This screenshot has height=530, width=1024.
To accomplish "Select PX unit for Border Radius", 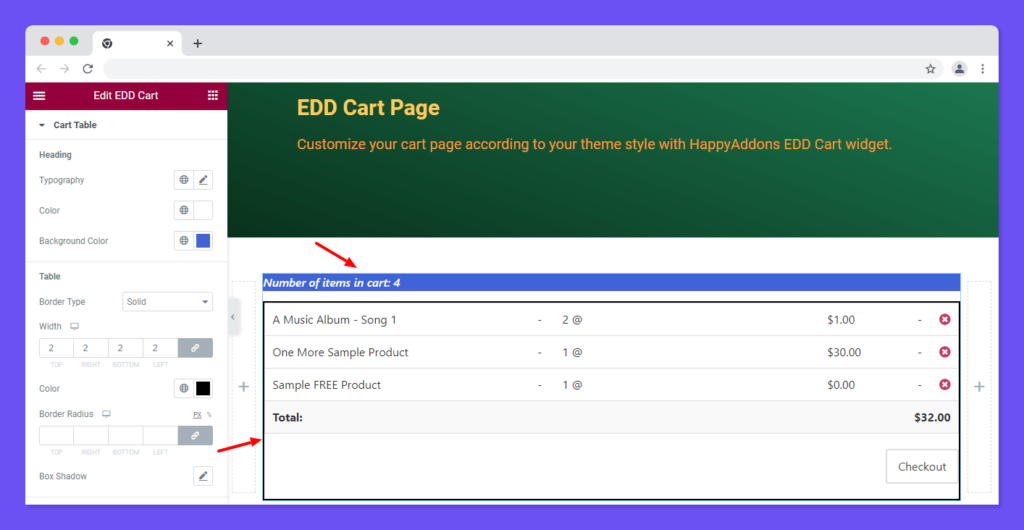I will [x=197, y=414].
